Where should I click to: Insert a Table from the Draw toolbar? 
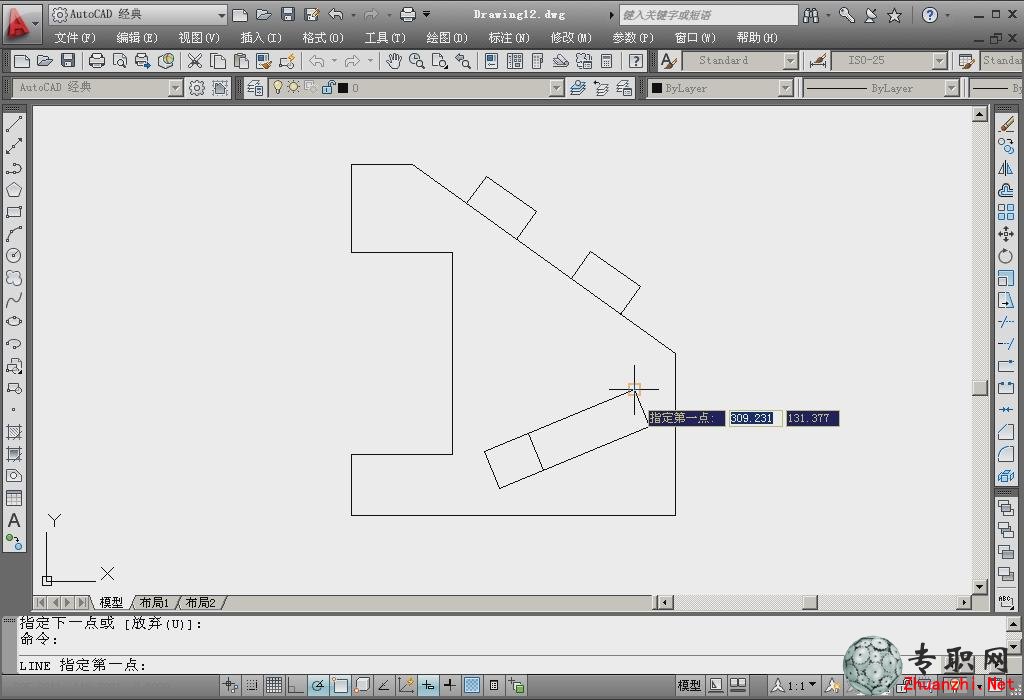tap(14, 498)
